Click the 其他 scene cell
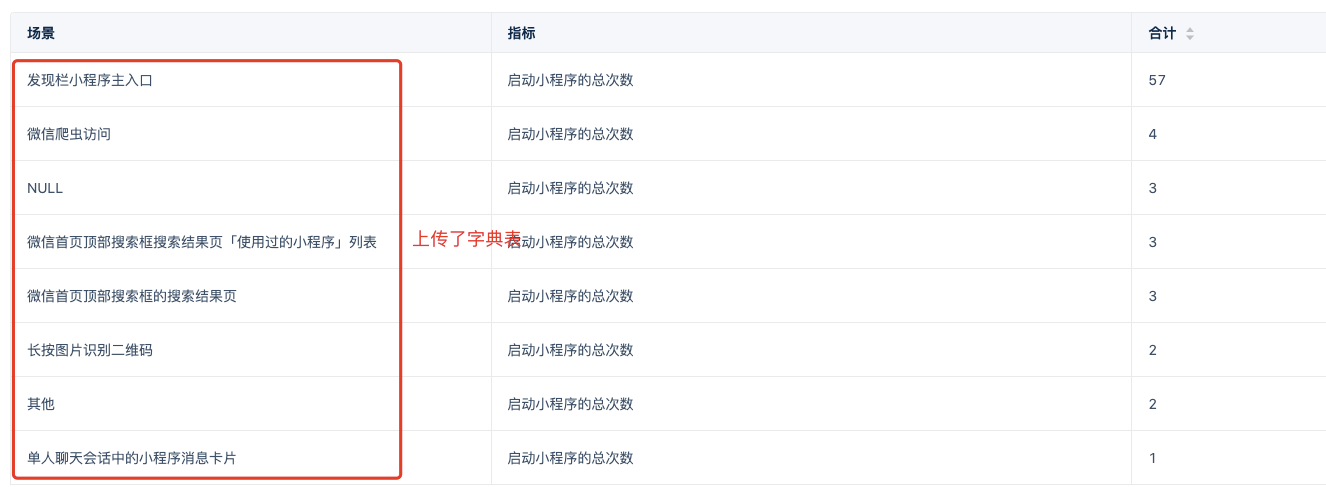Screen dimensions: 1326x487 [x=41, y=404]
